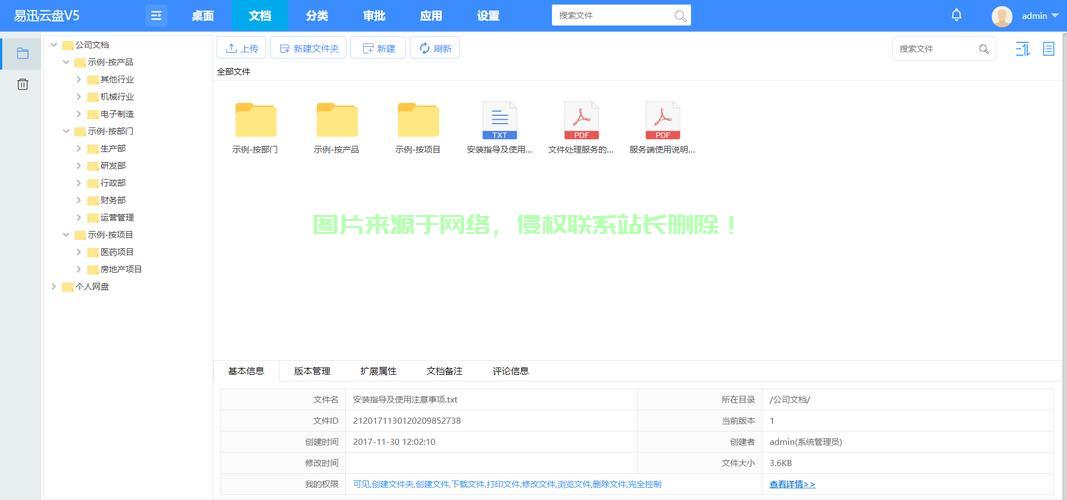Open the 应用 top menu

[x=431, y=16]
